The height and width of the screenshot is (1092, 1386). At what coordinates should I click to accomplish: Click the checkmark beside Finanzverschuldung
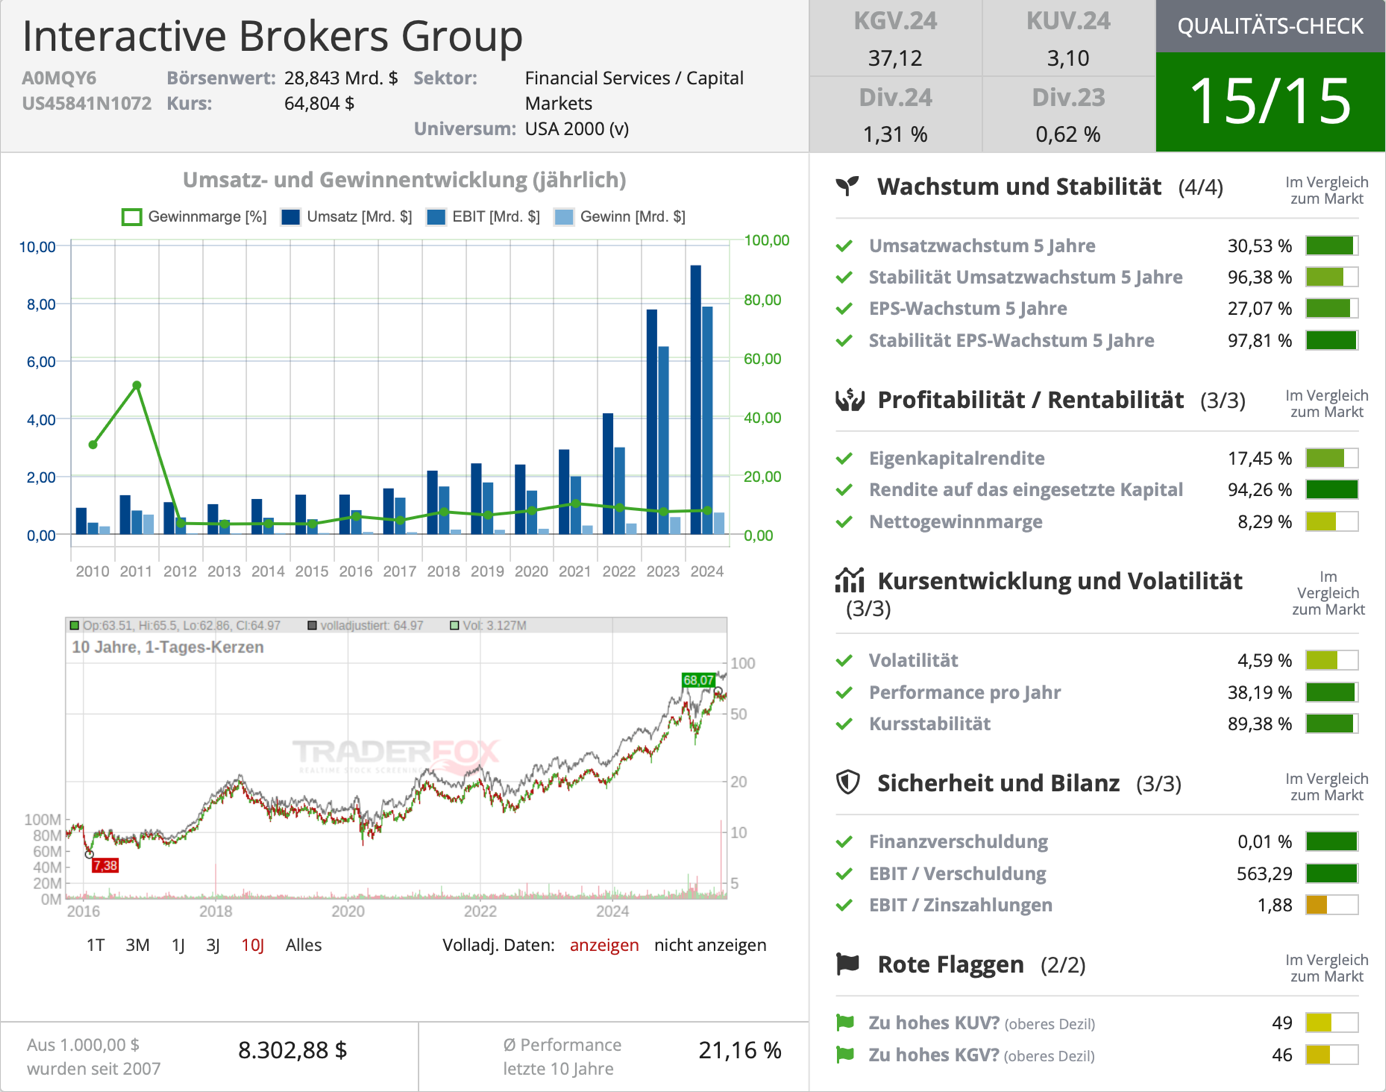tap(845, 842)
